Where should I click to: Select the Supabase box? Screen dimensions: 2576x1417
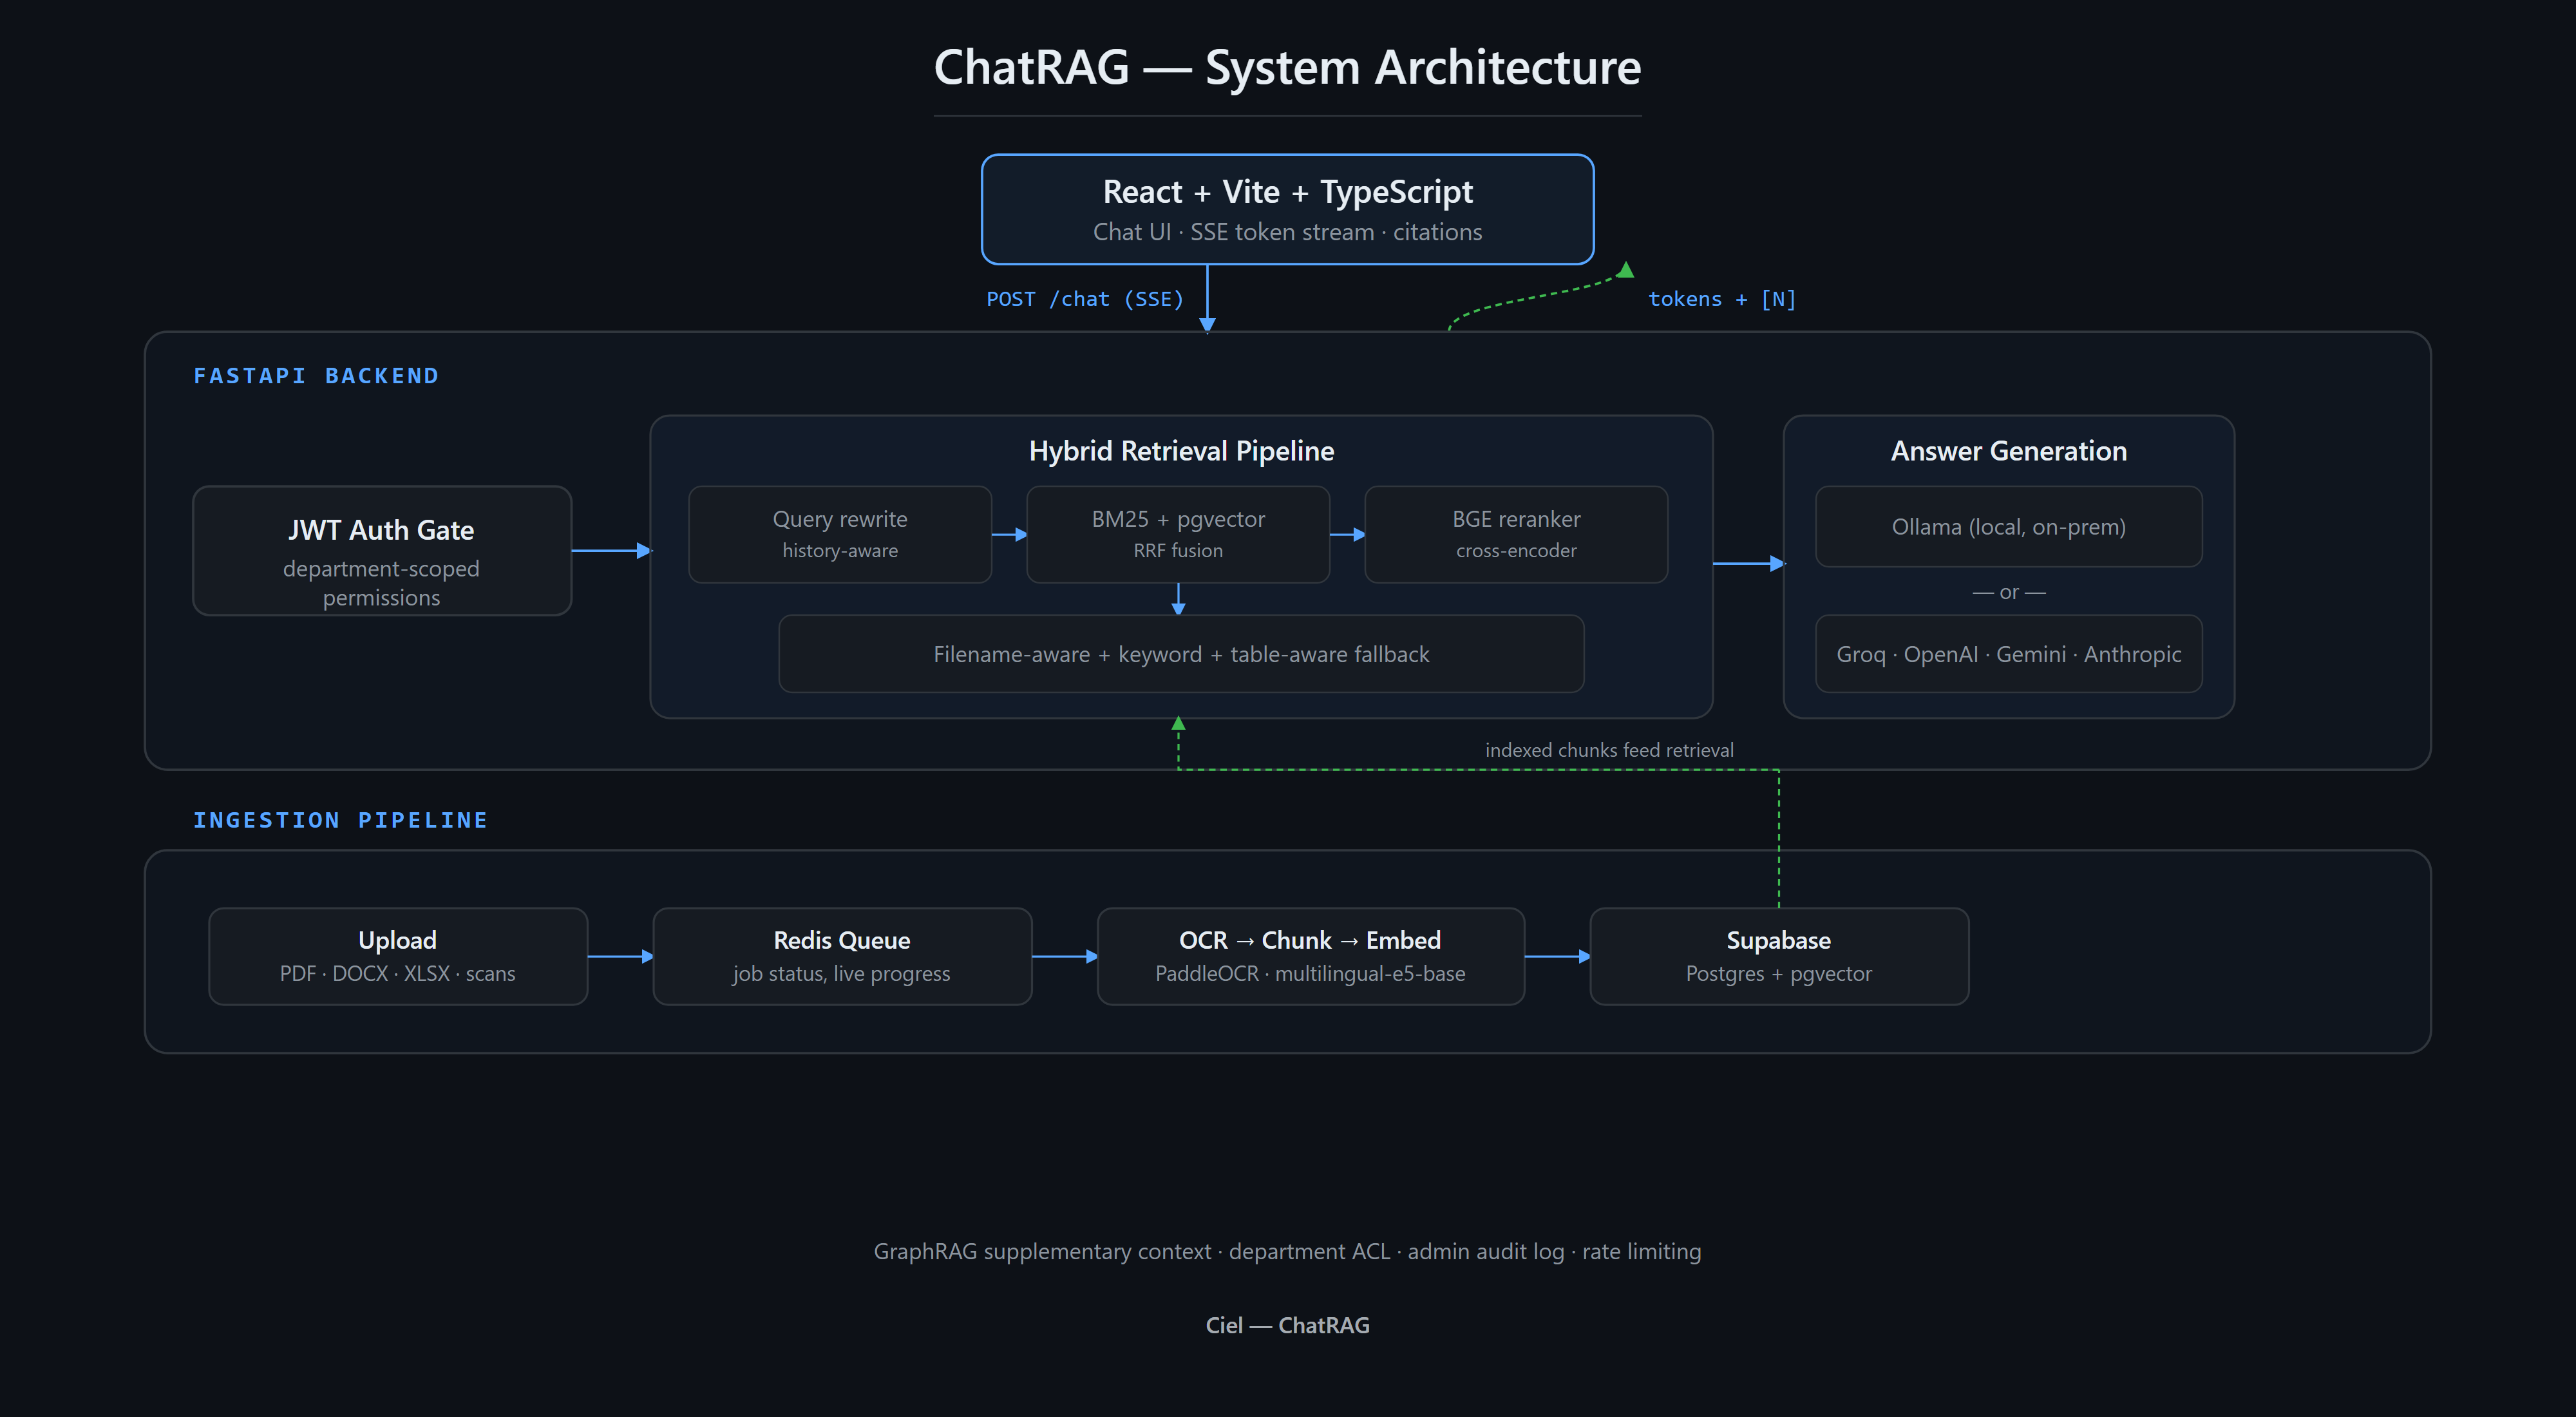(x=1779, y=956)
